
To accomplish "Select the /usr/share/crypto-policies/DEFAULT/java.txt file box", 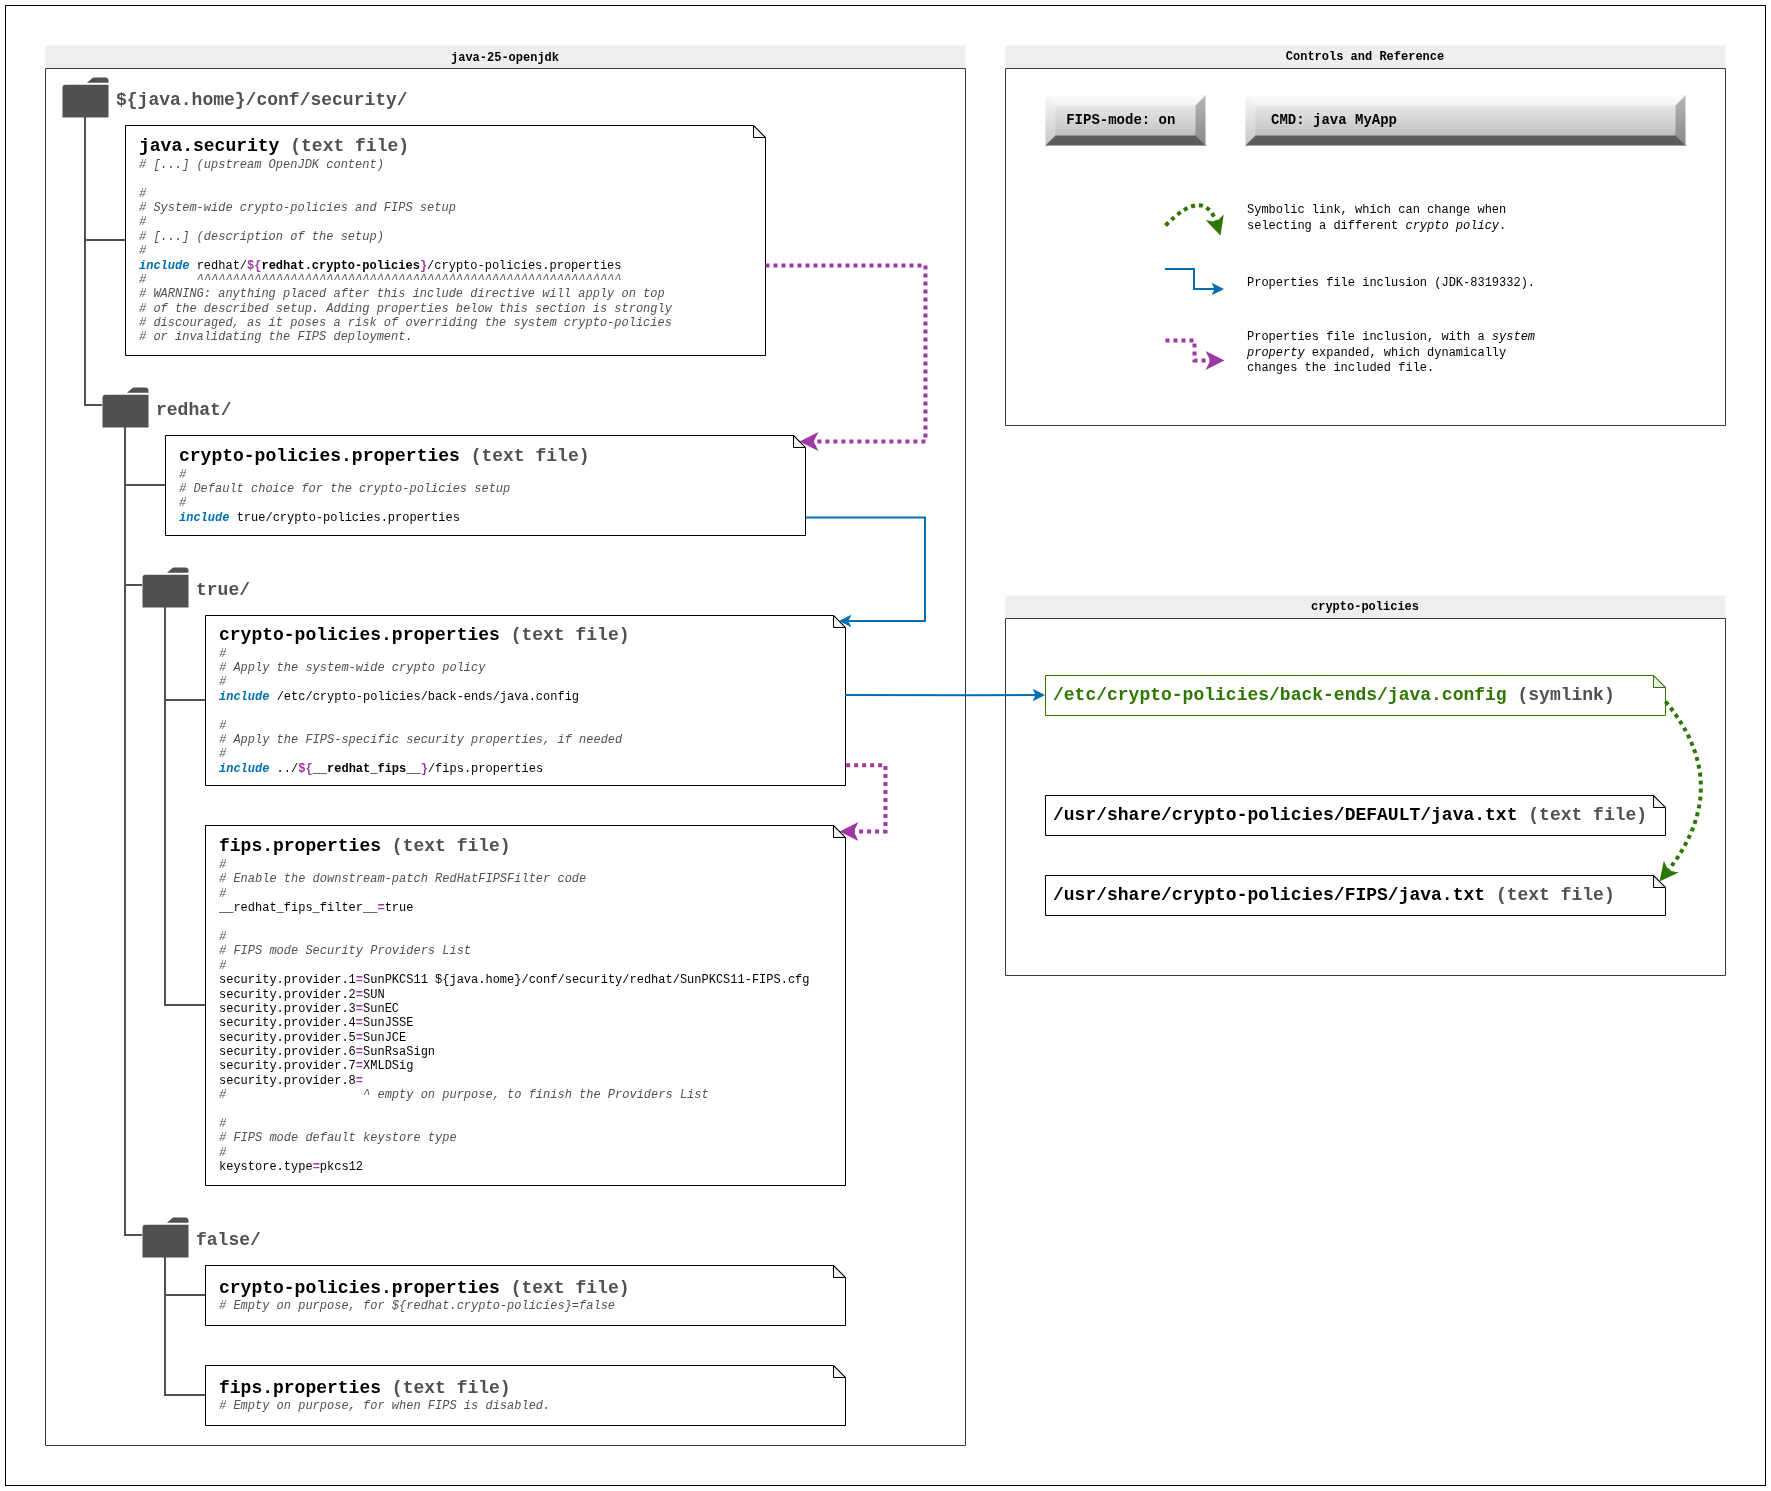I will (1355, 815).
